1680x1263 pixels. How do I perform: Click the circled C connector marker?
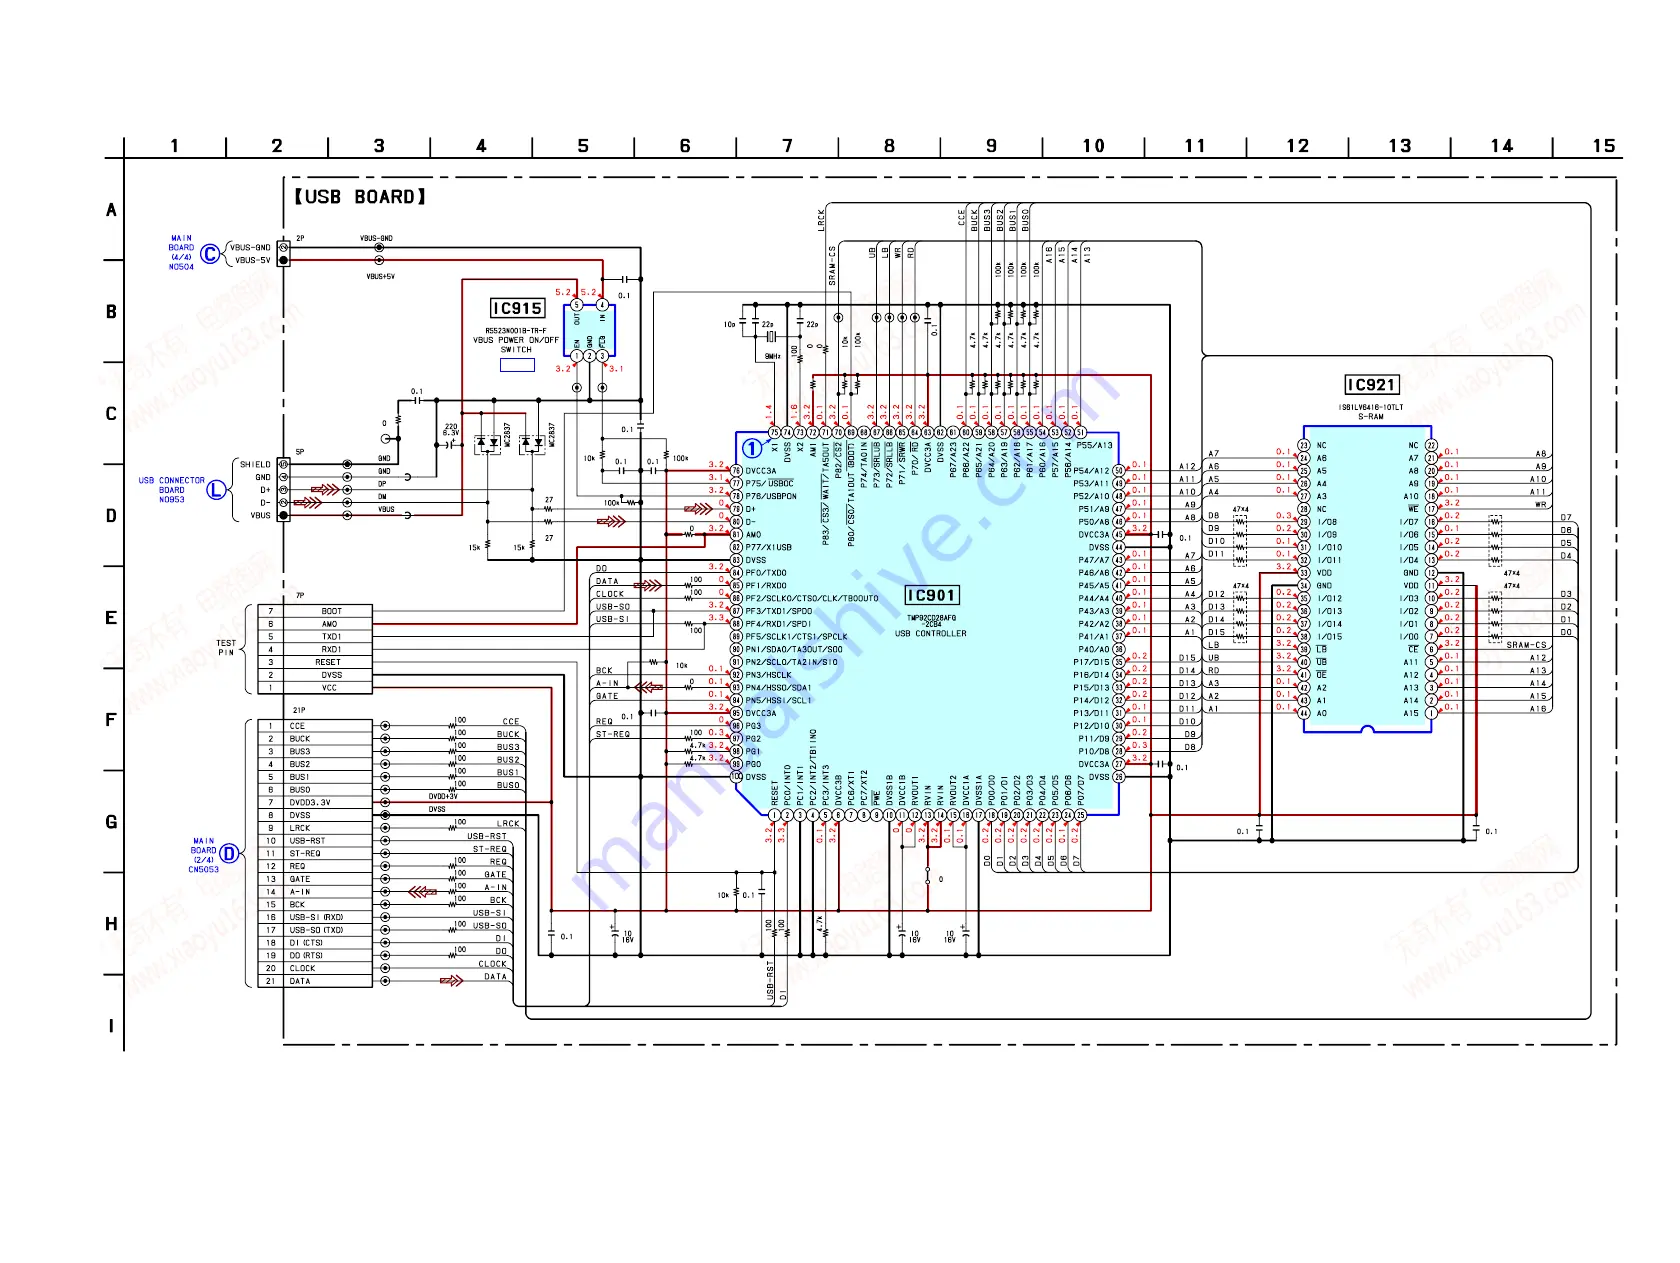[210, 254]
